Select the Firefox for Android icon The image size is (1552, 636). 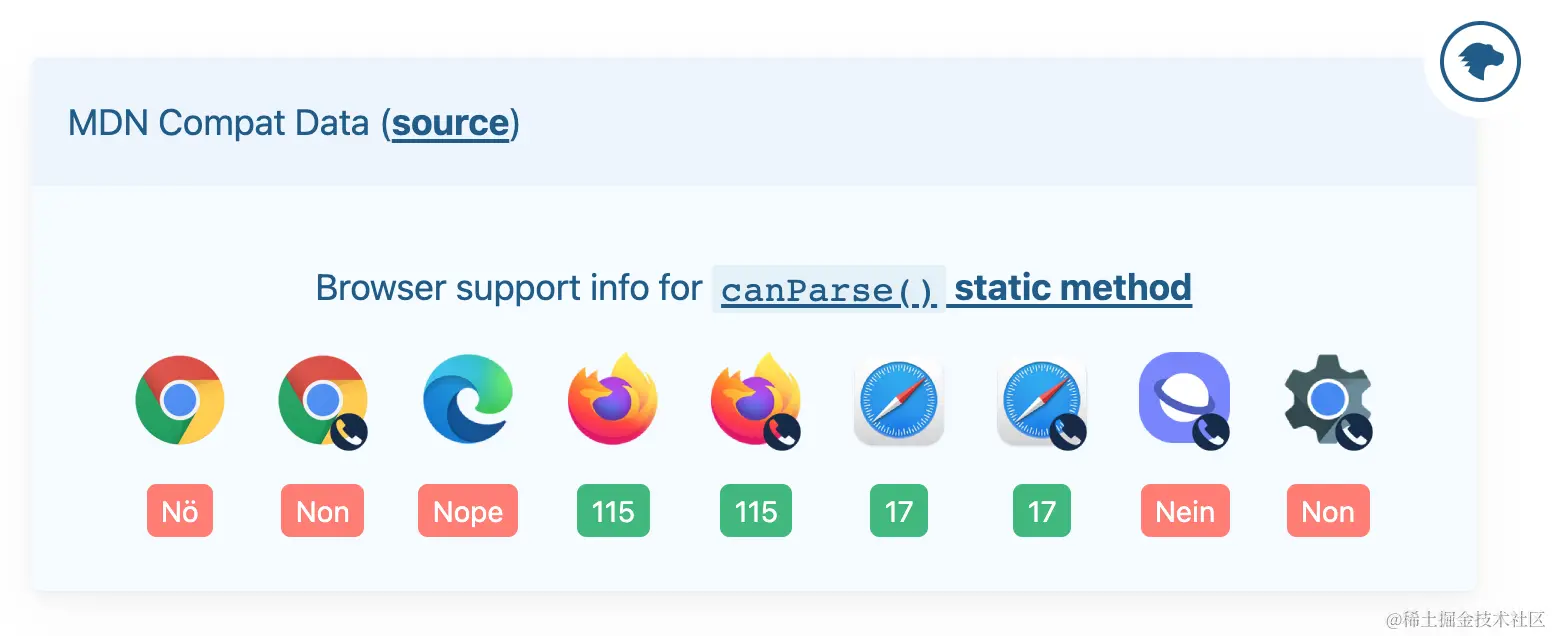pyautogui.click(x=756, y=400)
